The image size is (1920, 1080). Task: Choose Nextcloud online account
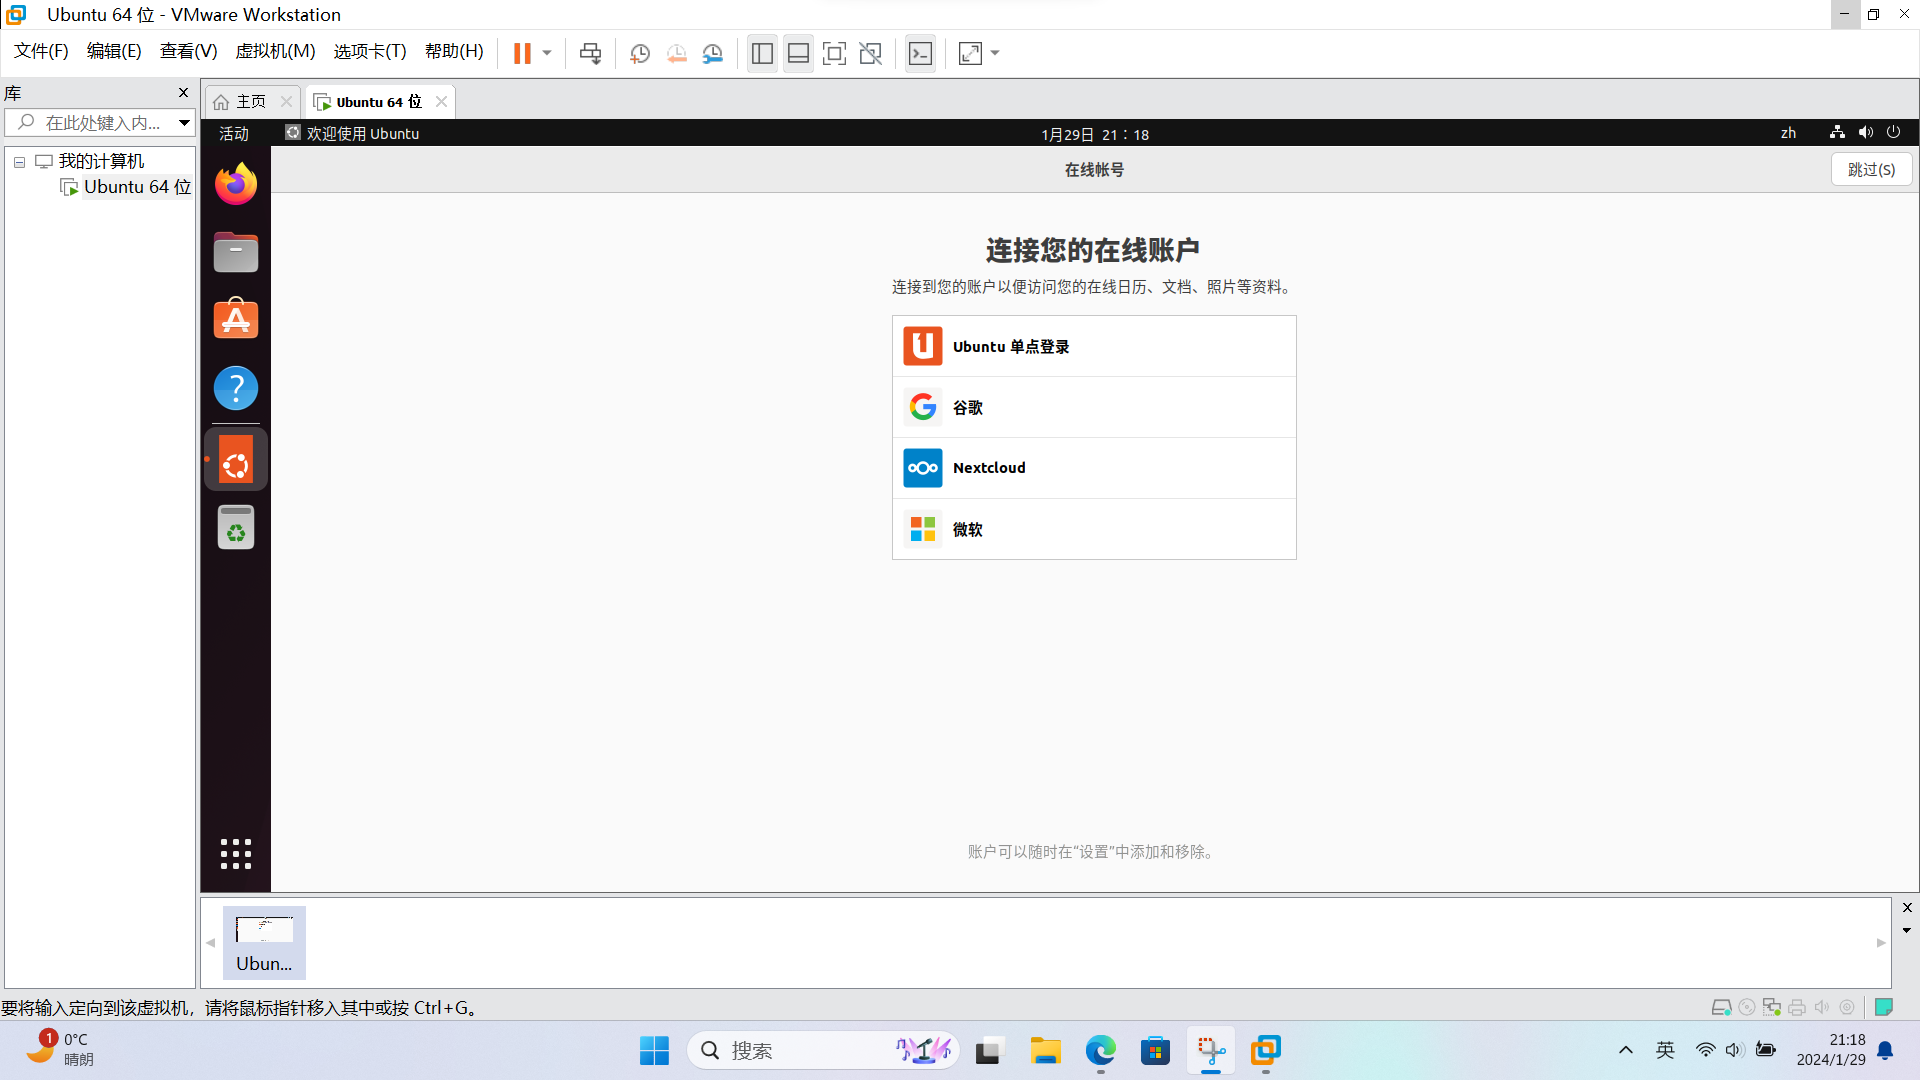tap(1094, 468)
